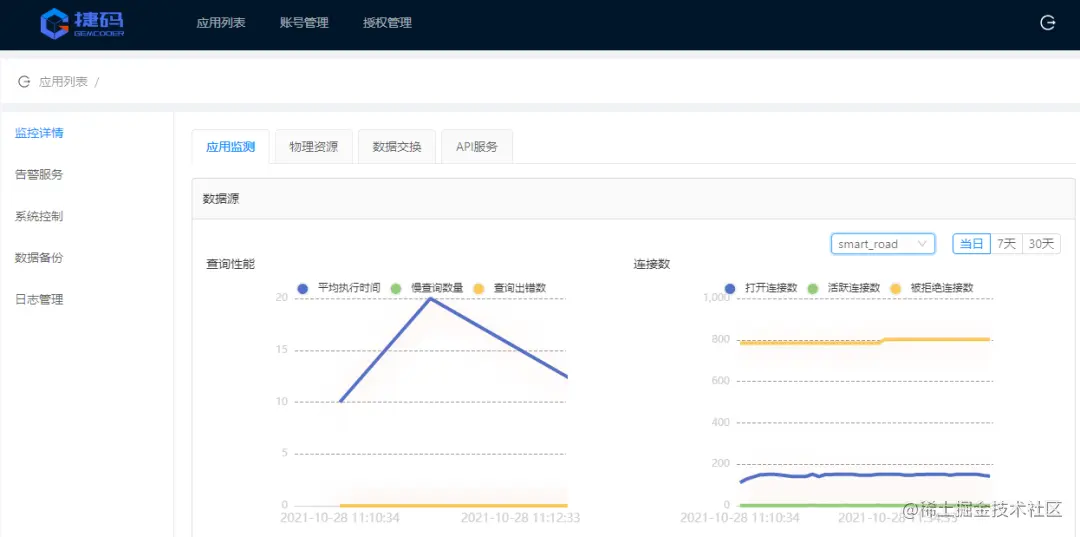Toggle the 被拒绝连接数 legend series
The height and width of the screenshot is (537, 1080).
pyautogui.click(x=932, y=288)
